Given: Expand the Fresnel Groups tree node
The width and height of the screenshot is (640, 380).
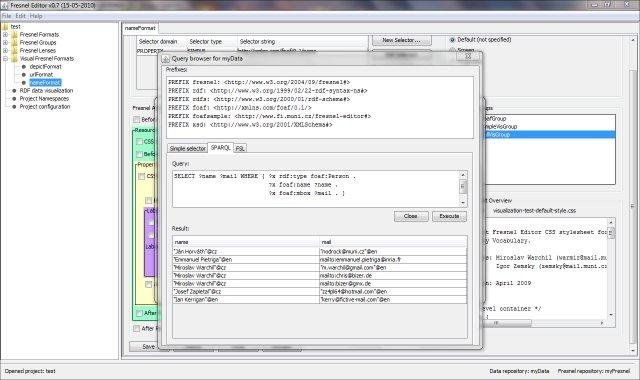Looking at the screenshot, I should 6,42.
